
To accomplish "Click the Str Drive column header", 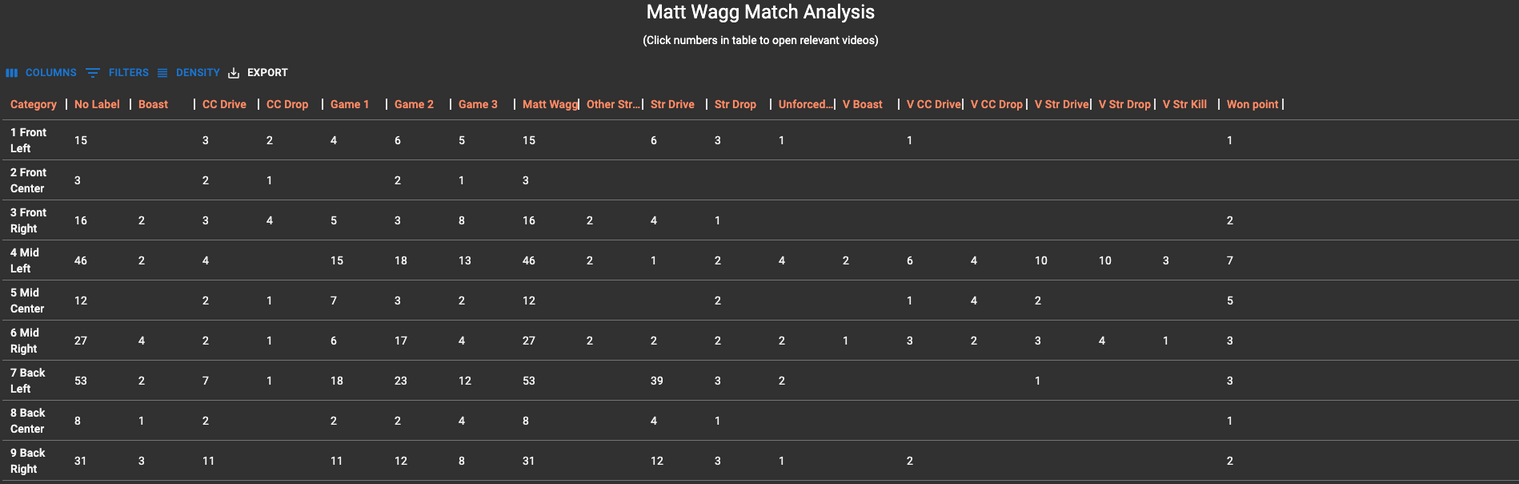I will pos(672,104).
